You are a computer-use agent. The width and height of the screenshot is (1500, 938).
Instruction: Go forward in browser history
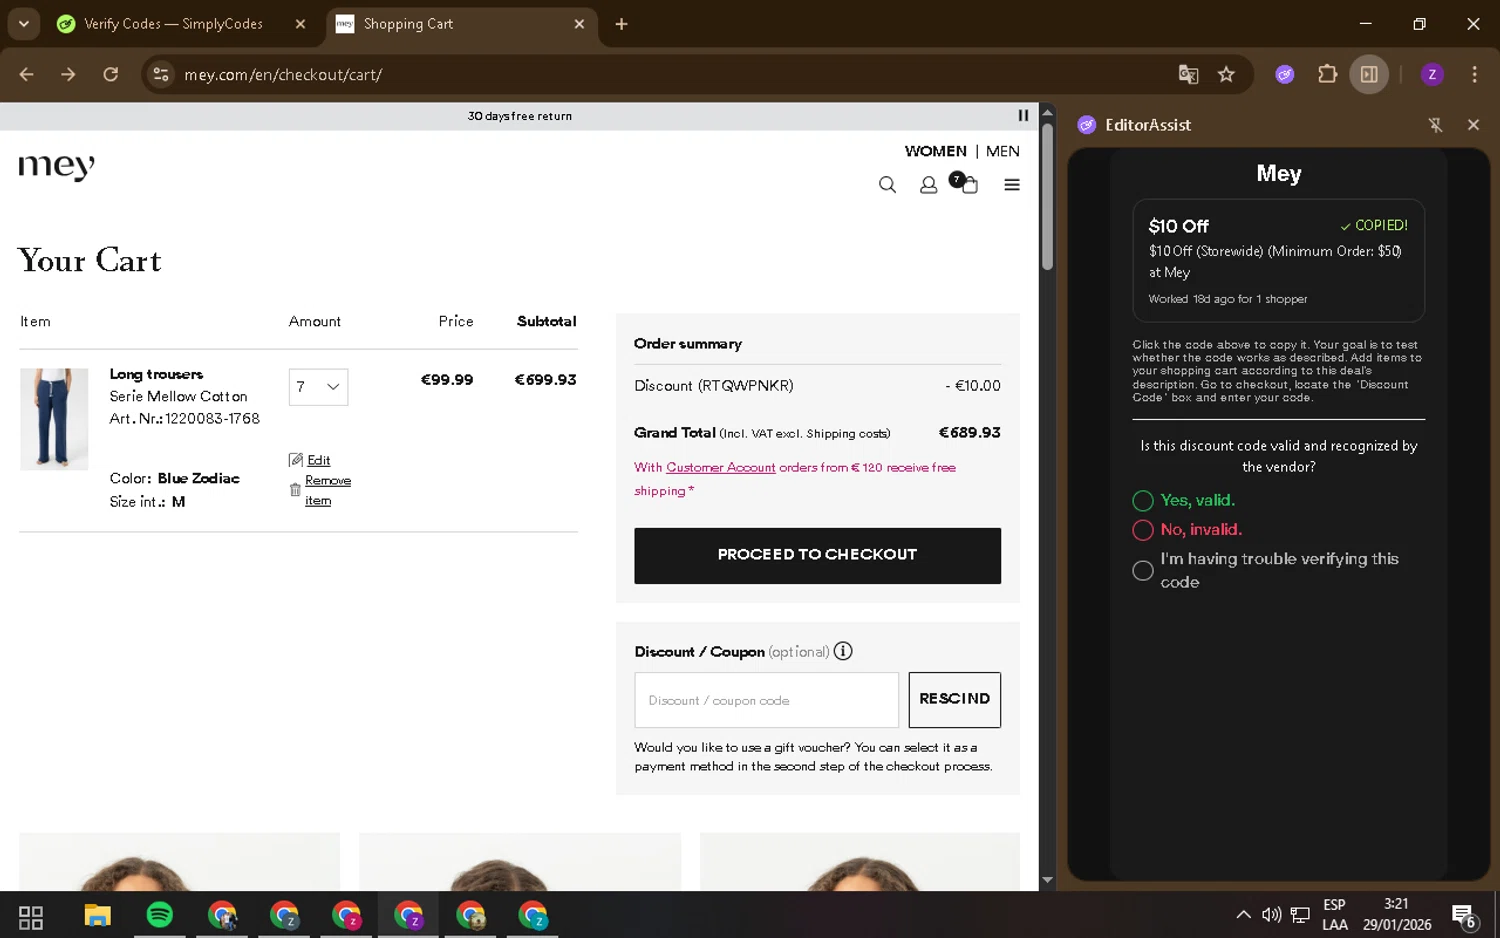68,74
